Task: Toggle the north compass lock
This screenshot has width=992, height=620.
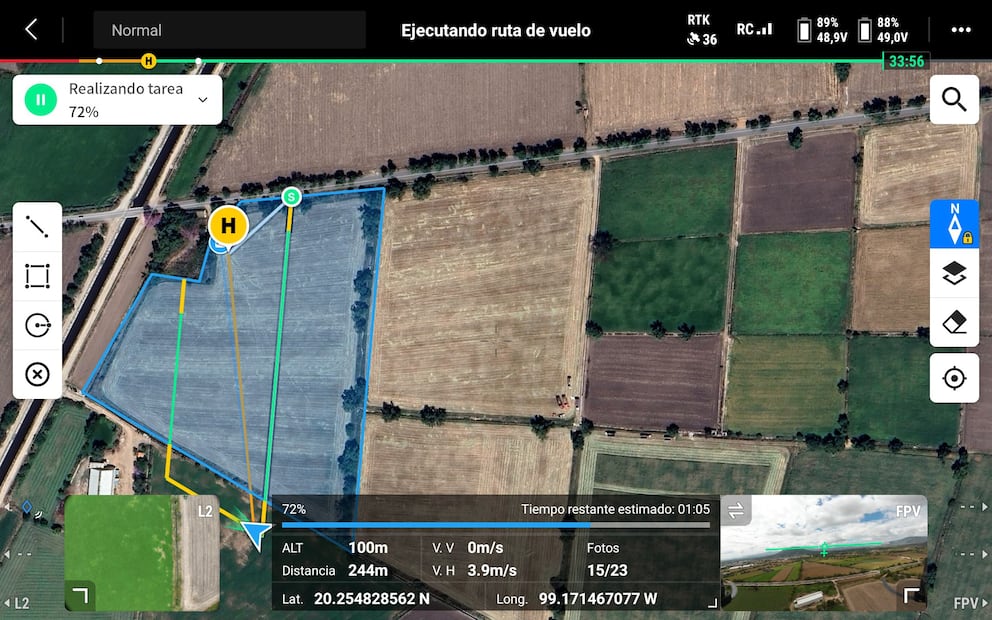Action: pyautogui.click(x=954, y=224)
